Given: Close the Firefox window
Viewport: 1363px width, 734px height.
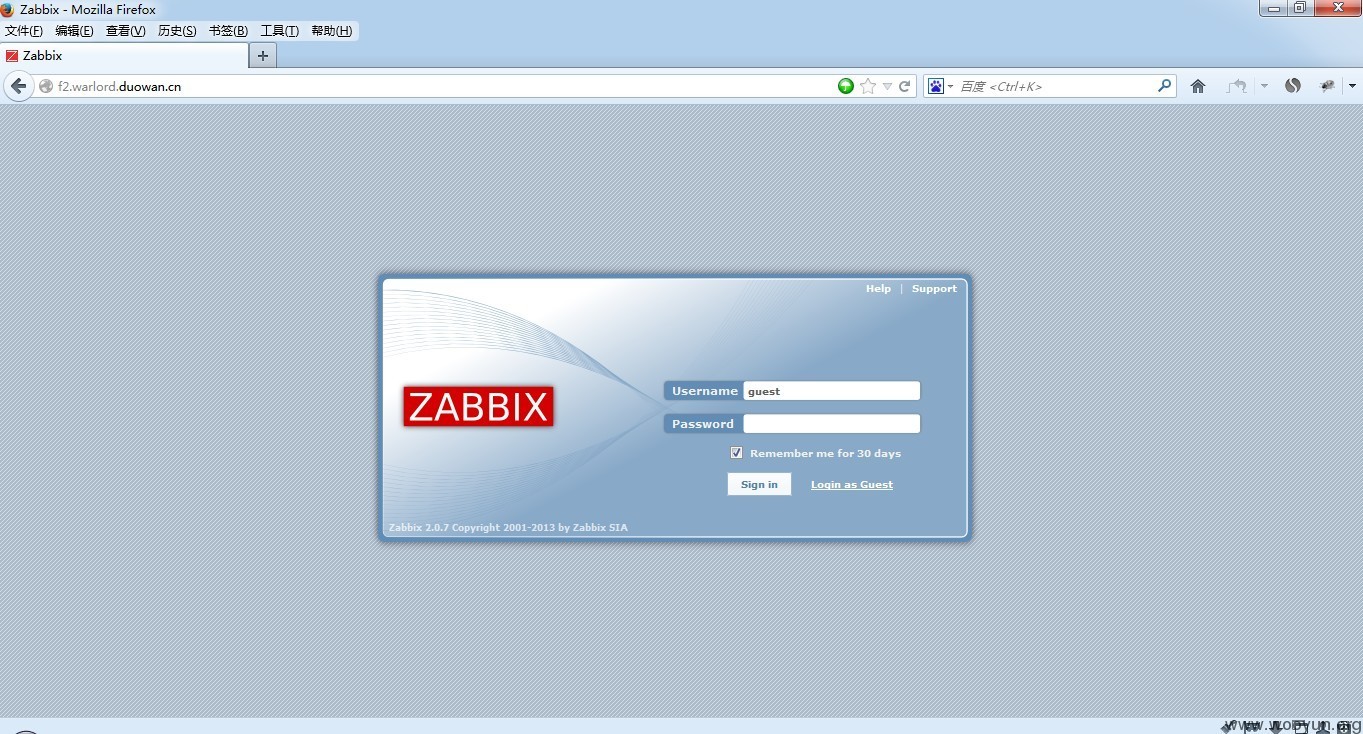Looking at the screenshot, I should tap(1337, 8).
